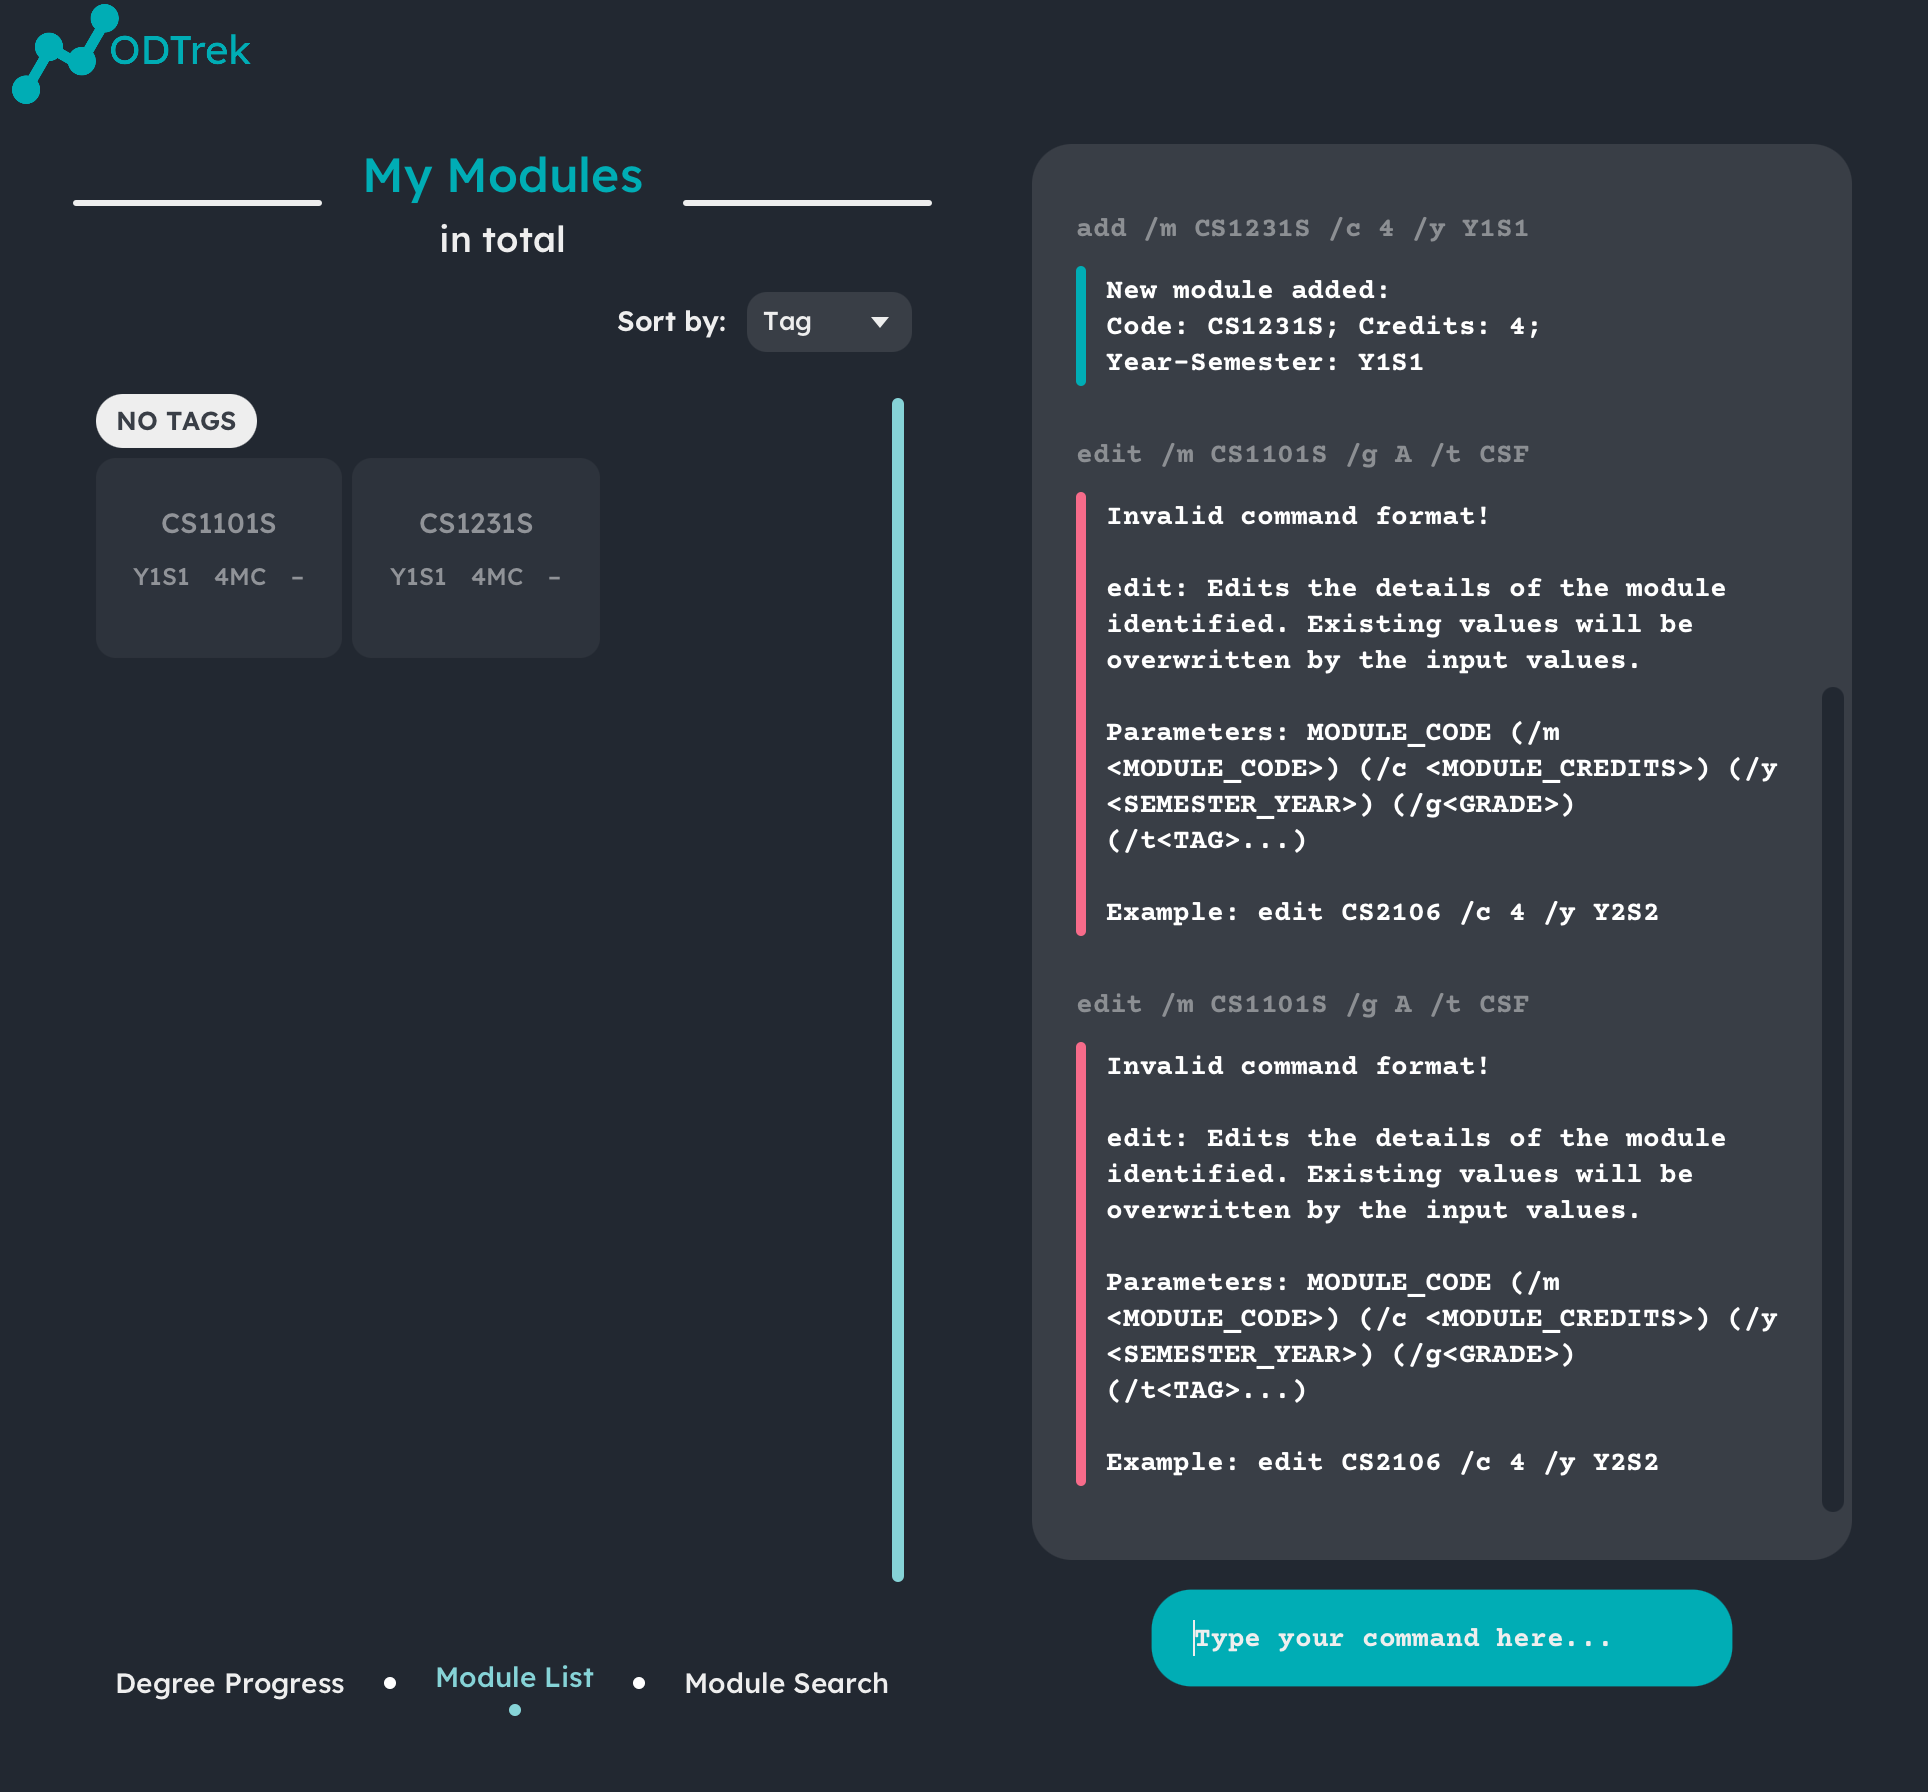
Task: Click the dot separator before Module Search
Action: [x=639, y=1683]
